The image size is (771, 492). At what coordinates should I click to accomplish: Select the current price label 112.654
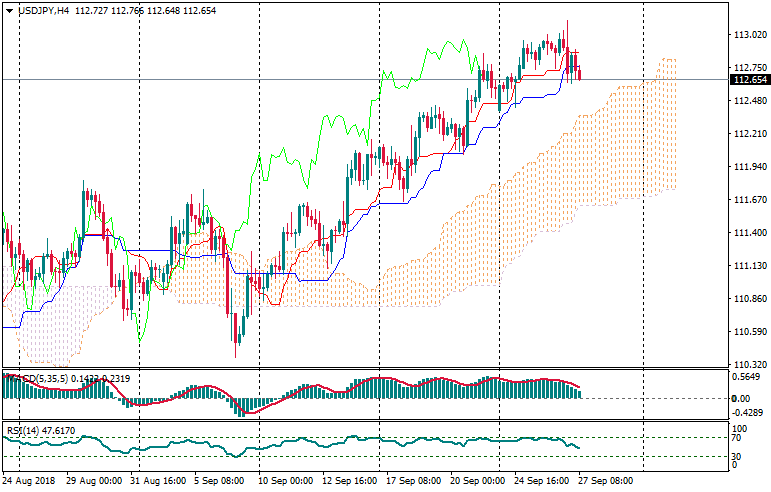coord(750,80)
